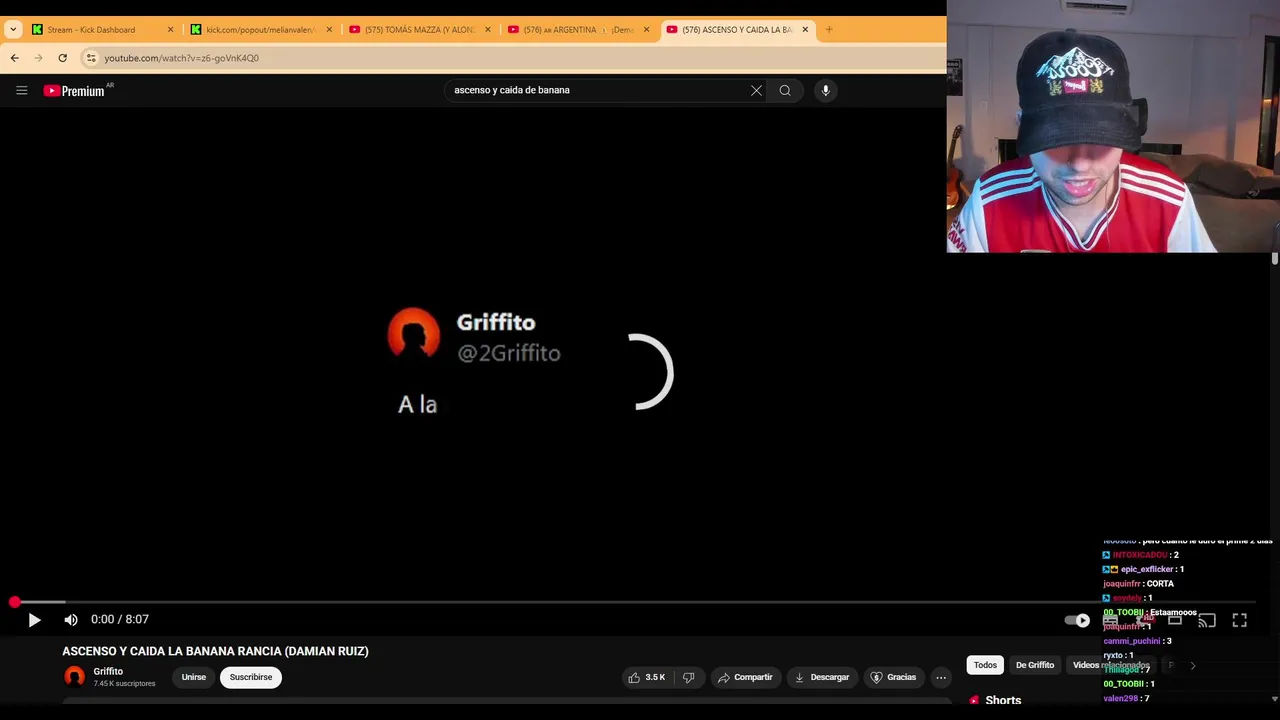This screenshot has width=1280, height=720.
Task: Close the ASCENSO Y CAIDA tab
Action: pos(805,30)
